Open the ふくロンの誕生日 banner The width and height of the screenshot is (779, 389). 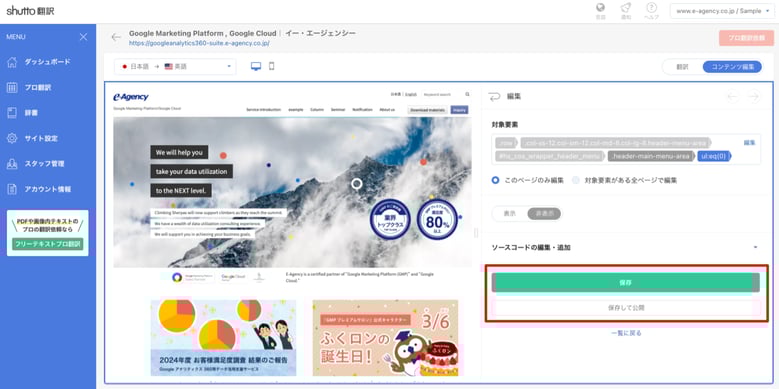pyautogui.click(x=386, y=338)
